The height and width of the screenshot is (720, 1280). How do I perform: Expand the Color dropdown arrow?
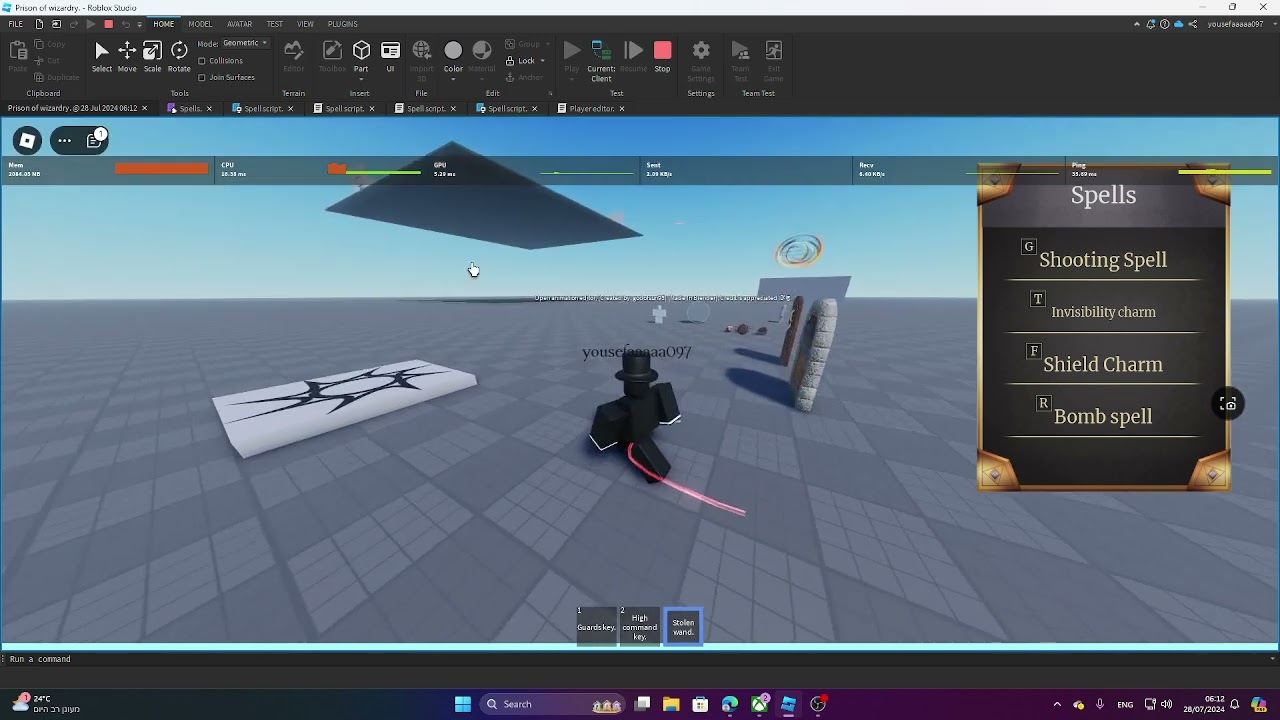pyautogui.click(x=453, y=78)
